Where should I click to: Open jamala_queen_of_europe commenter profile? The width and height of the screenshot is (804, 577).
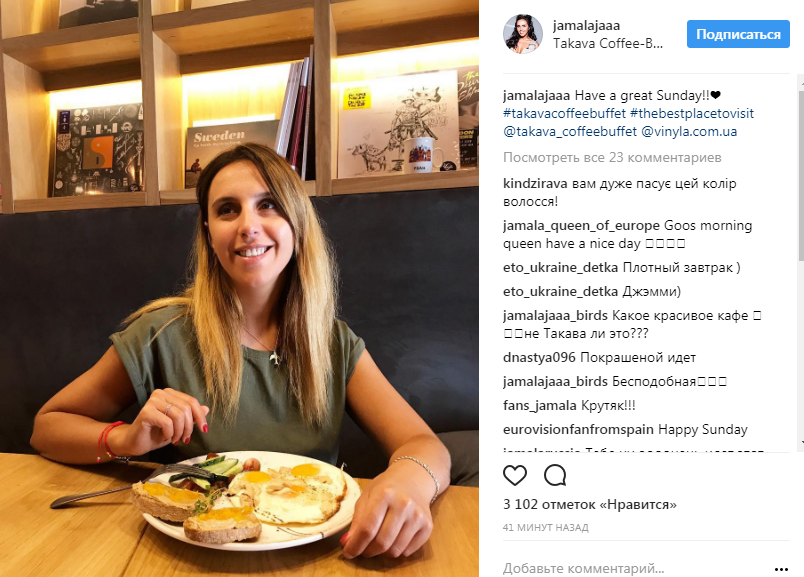[x=581, y=226]
